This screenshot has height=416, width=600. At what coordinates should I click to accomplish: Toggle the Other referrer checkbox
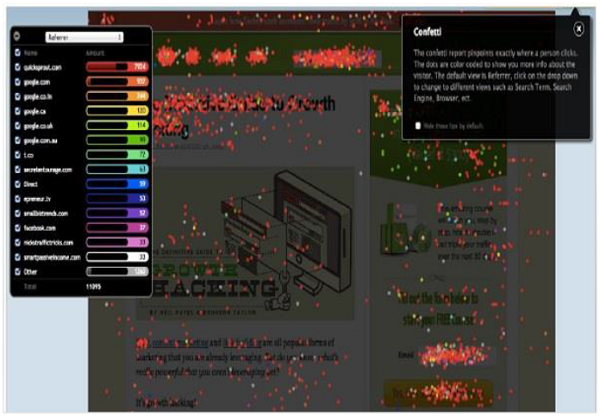[x=16, y=271]
